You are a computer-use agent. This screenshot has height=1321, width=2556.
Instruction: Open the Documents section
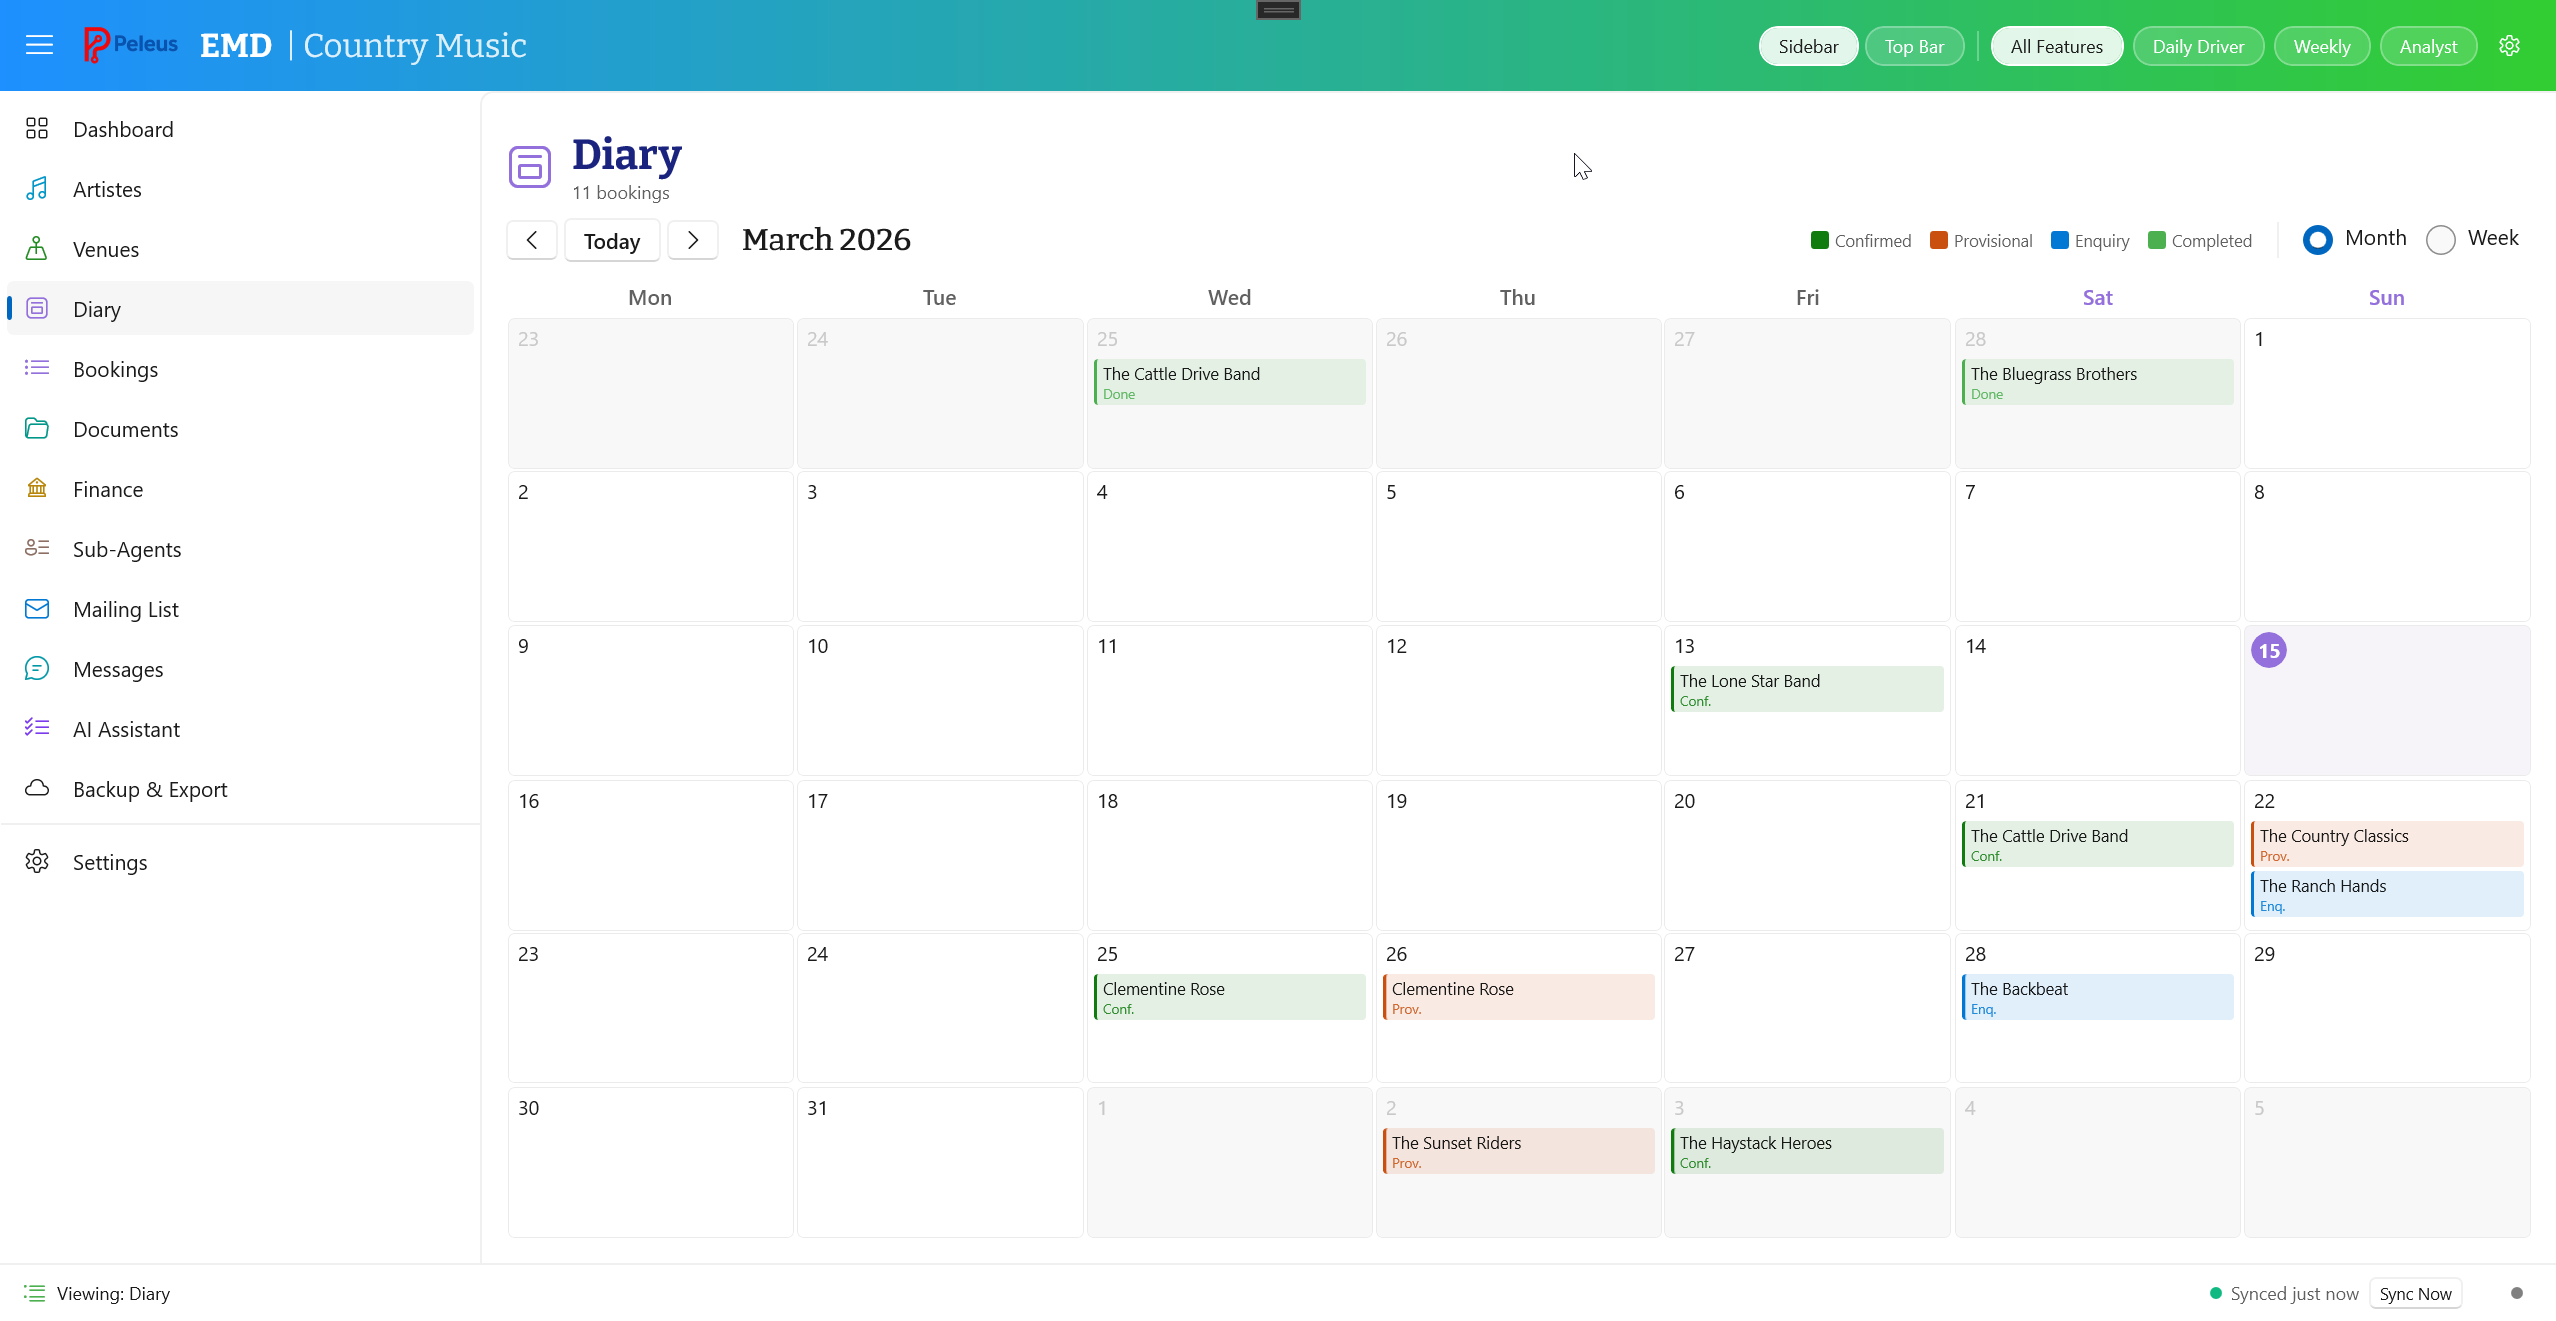click(126, 428)
